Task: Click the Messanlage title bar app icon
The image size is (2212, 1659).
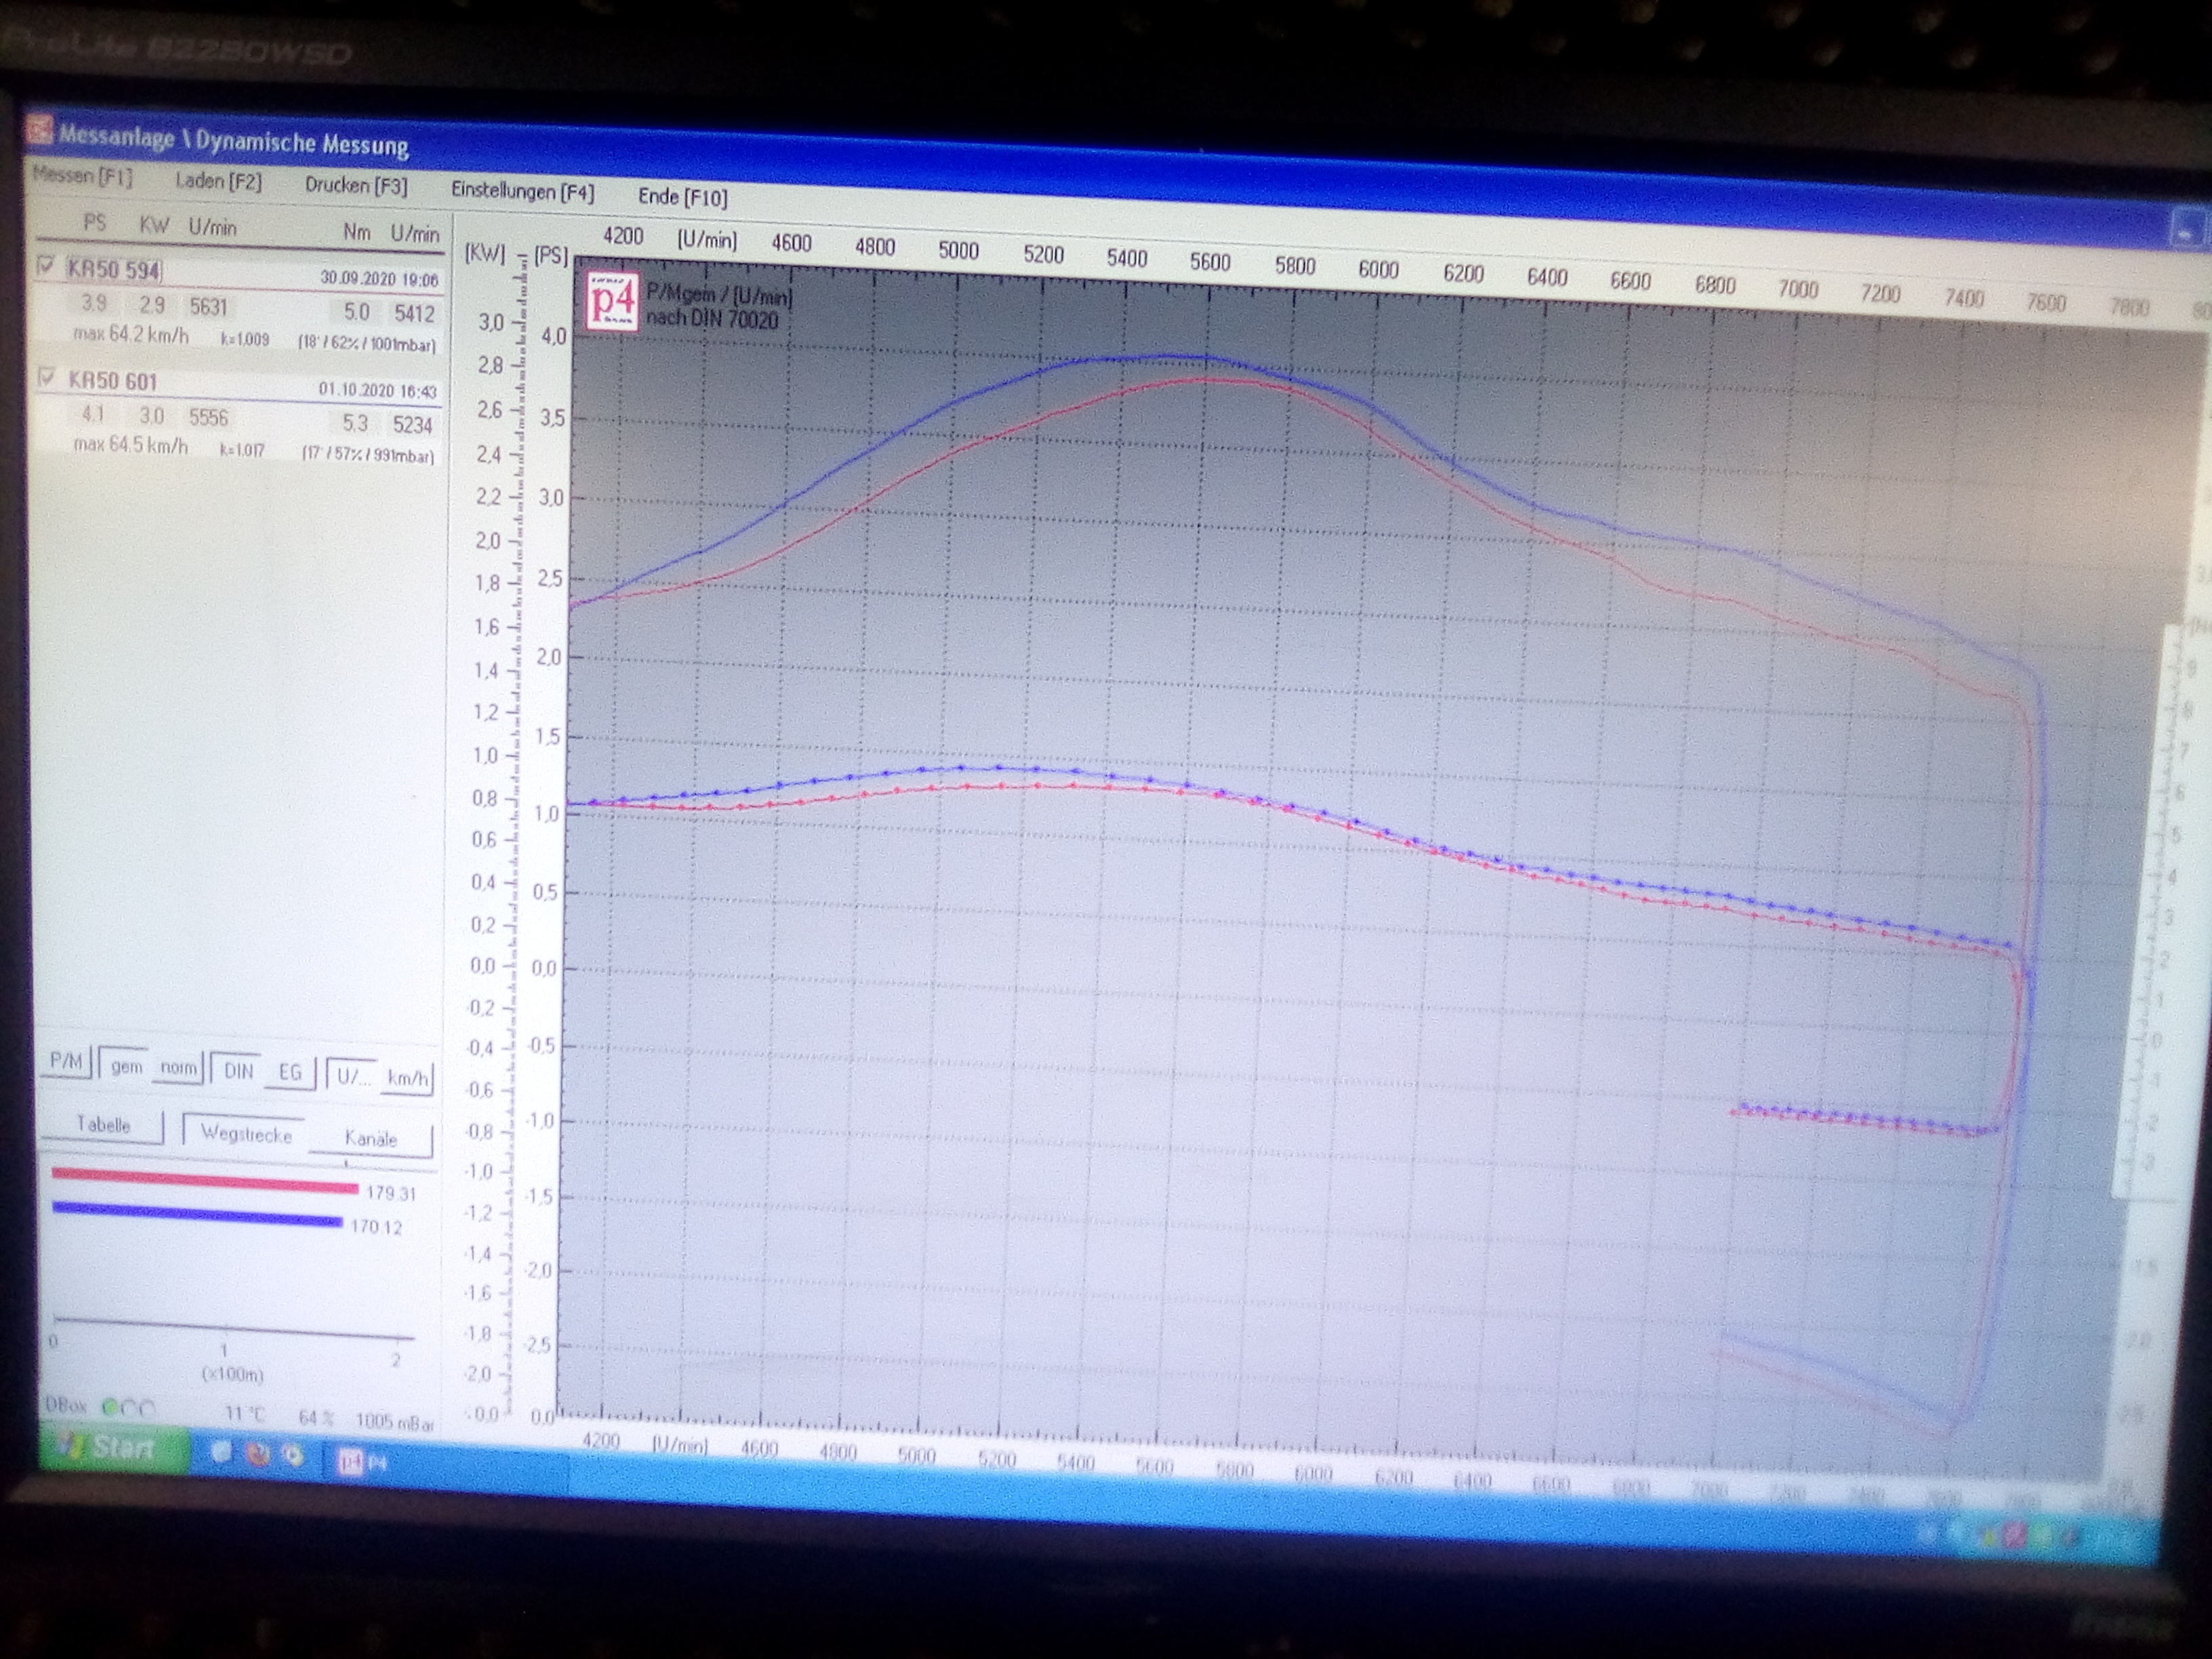Action: click(x=38, y=130)
